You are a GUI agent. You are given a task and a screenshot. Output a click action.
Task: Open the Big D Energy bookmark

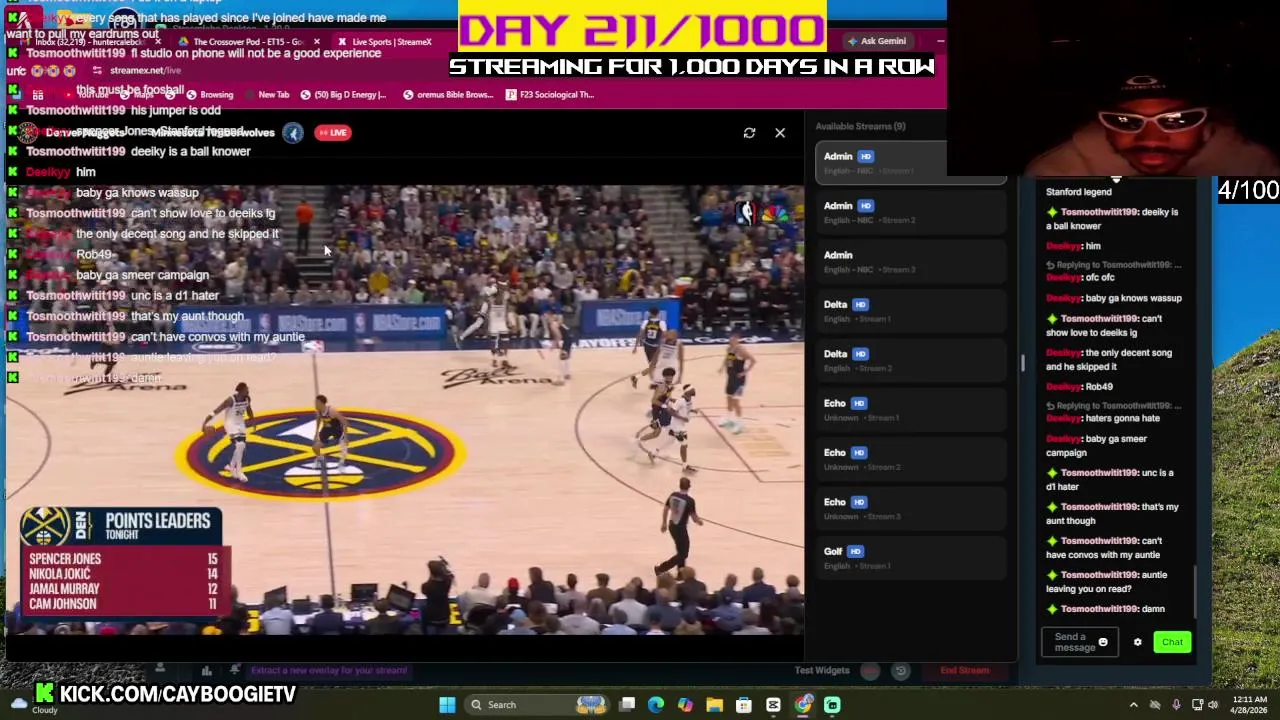(344, 95)
